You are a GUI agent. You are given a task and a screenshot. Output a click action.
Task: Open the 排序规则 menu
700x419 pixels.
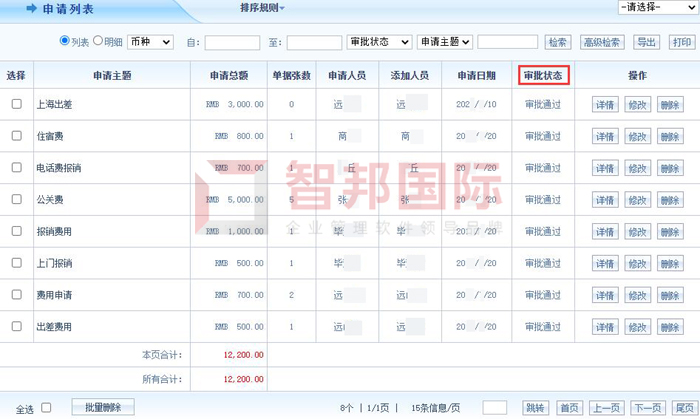click(262, 8)
